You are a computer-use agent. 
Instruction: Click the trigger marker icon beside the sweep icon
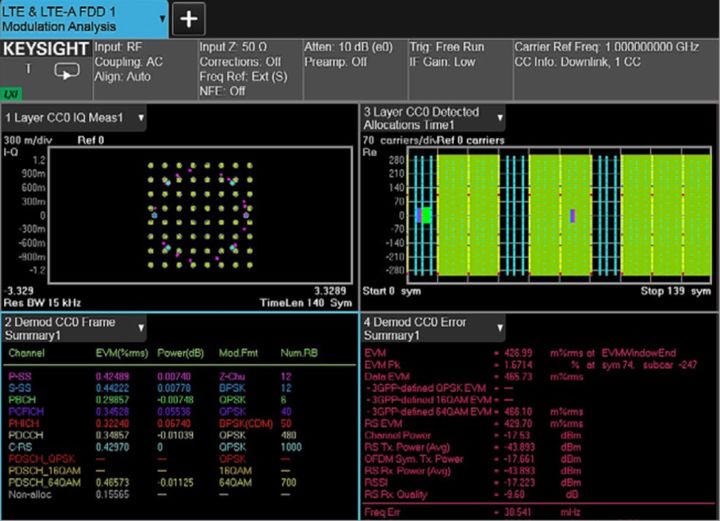point(27,69)
